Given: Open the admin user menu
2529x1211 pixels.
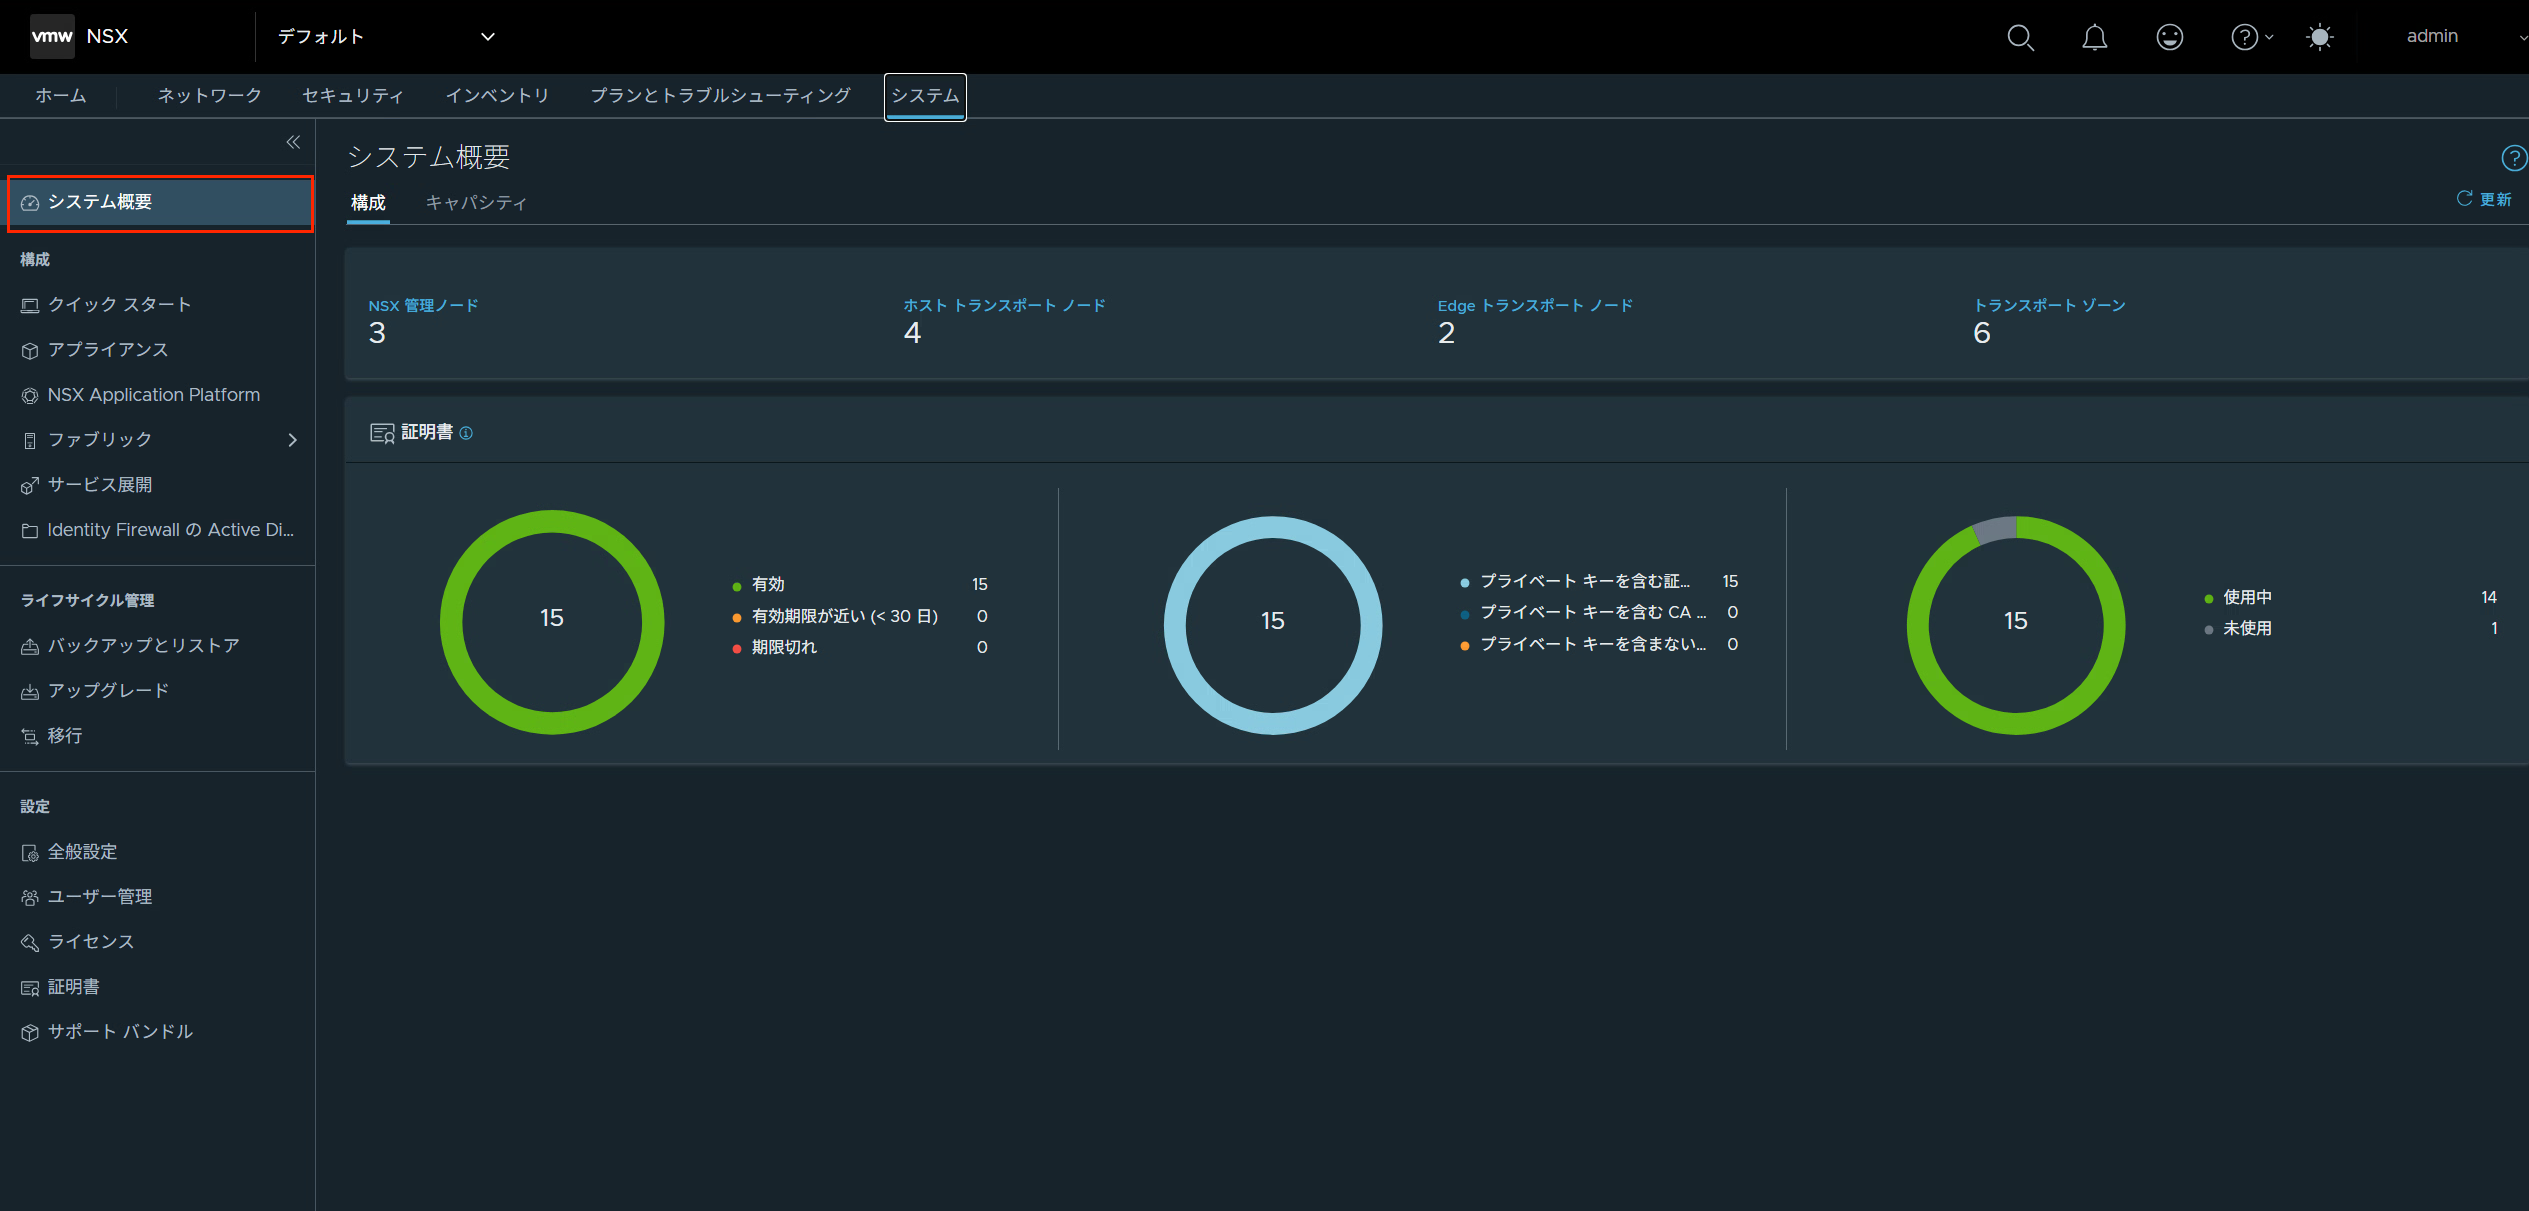Looking at the screenshot, I should pyautogui.click(x=2432, y=36).
